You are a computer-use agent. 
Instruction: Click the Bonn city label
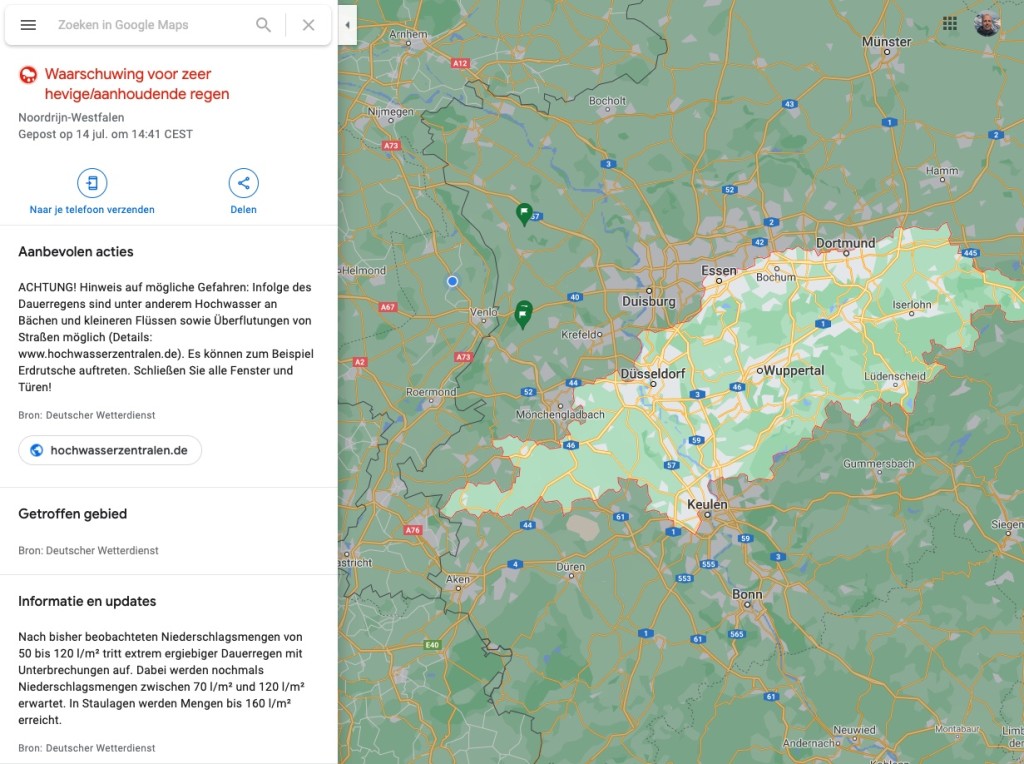(747, 594)
